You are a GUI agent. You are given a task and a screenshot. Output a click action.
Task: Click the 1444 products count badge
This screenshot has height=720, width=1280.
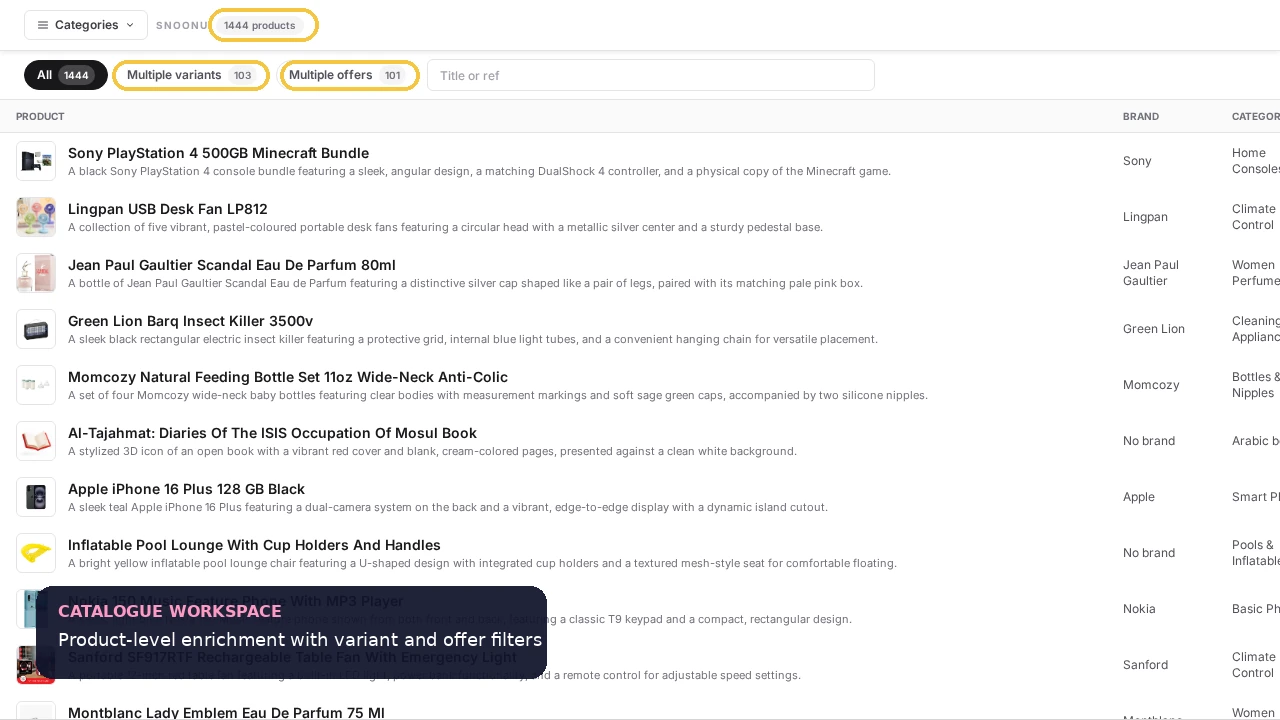260,25
